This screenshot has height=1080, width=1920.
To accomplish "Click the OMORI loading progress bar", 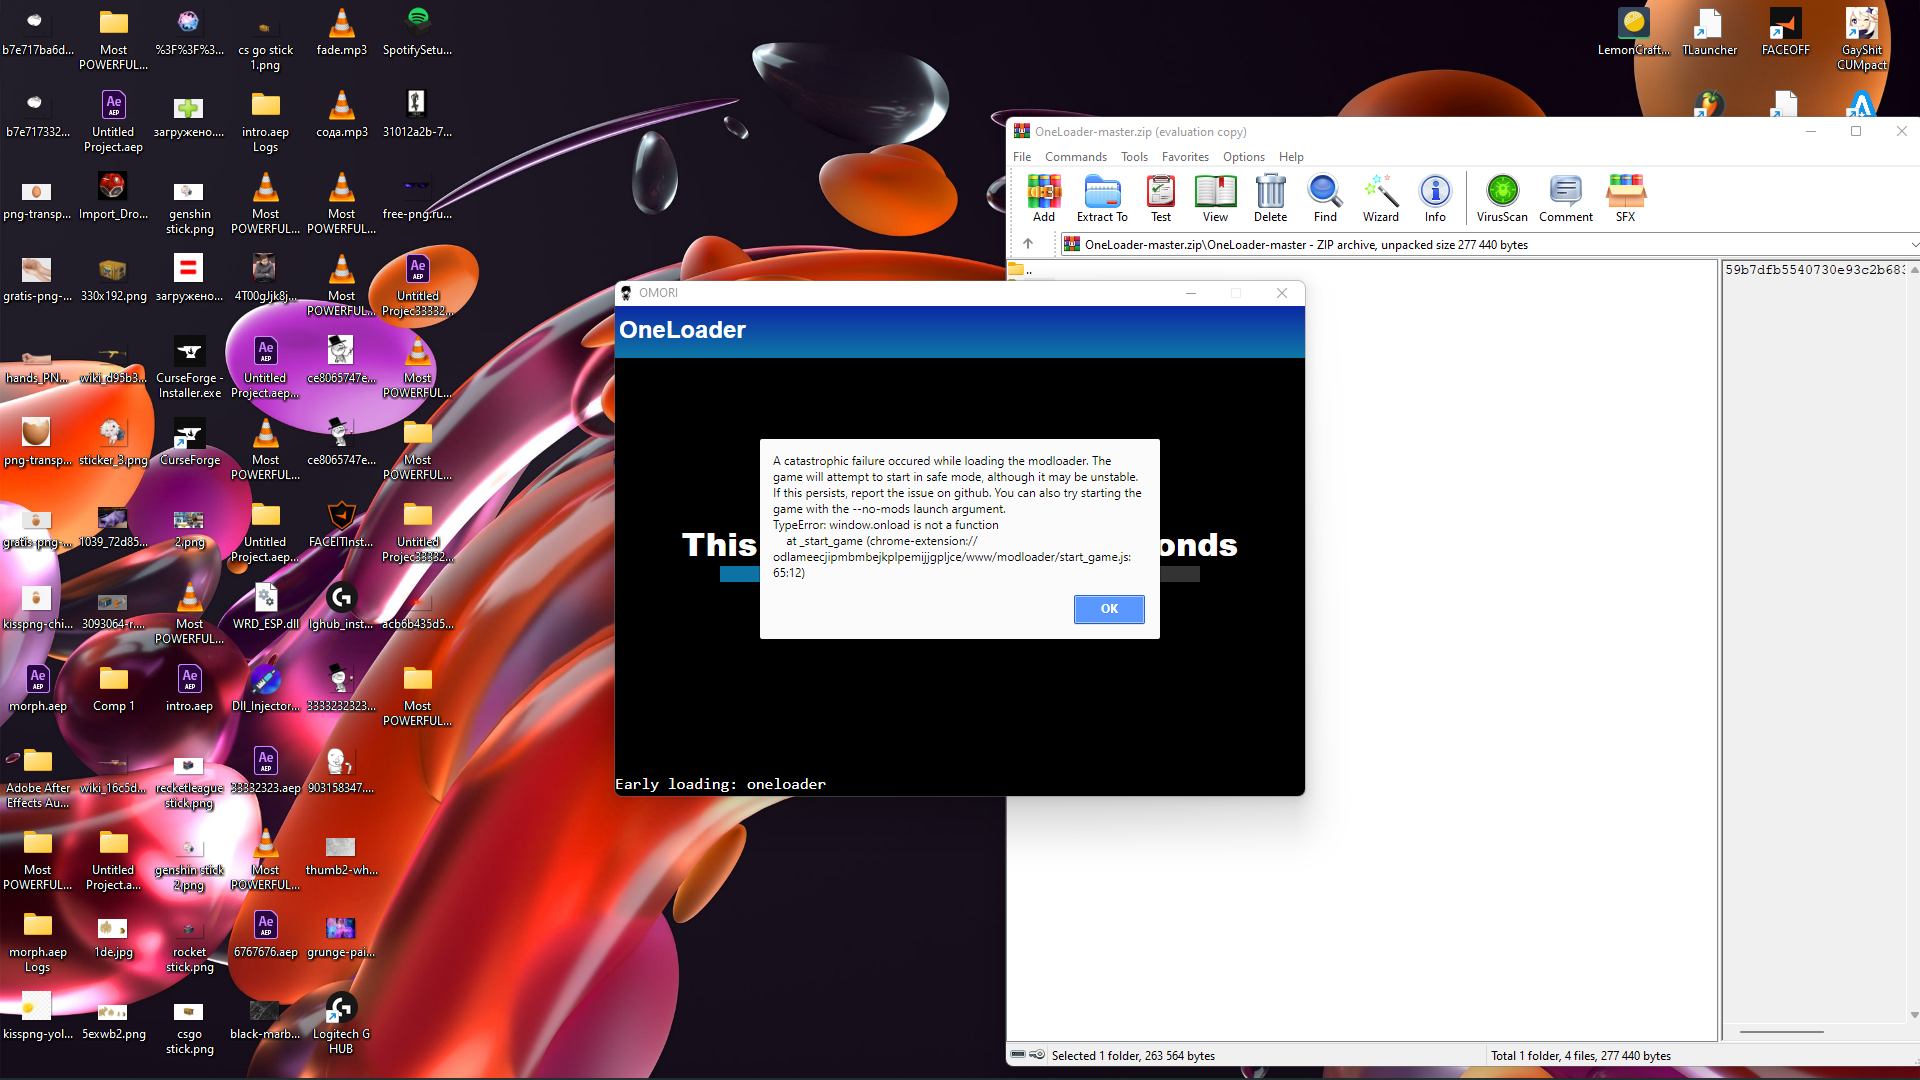I will 741,575.
